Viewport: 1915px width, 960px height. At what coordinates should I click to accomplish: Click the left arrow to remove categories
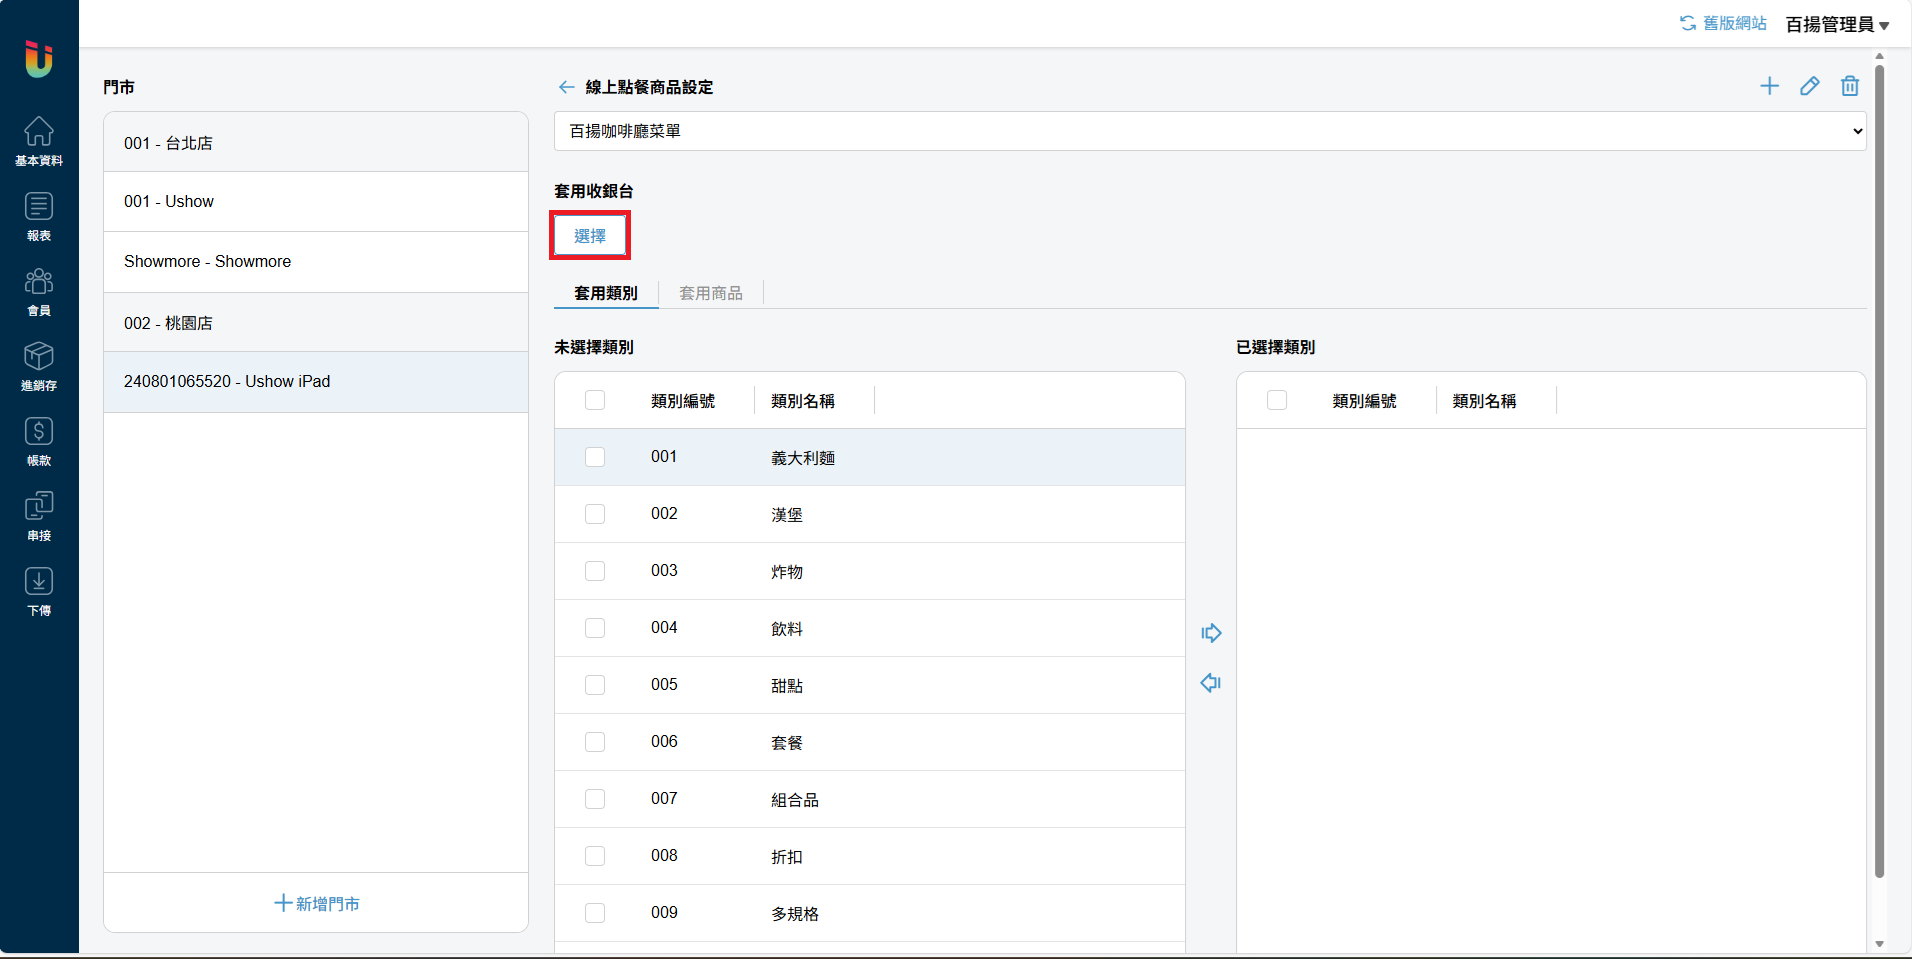(1211, 683)
